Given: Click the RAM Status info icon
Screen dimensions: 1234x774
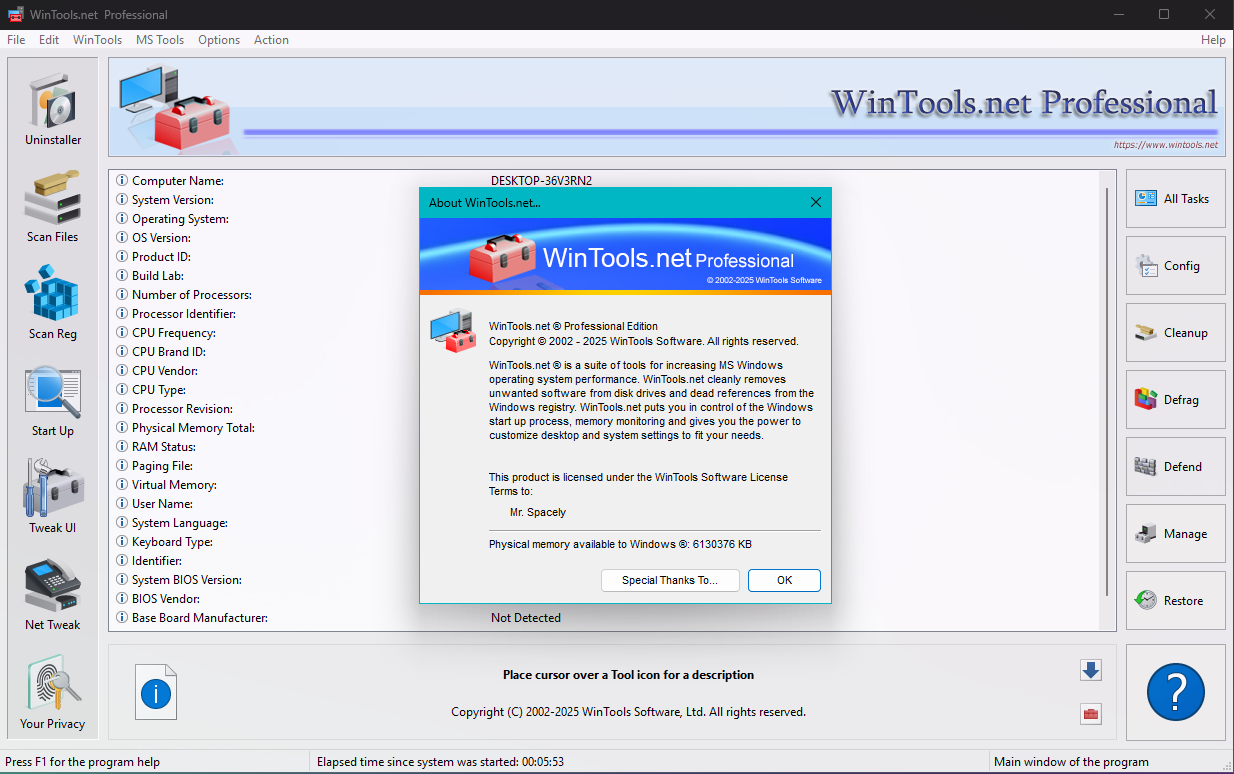Looking at the screenshot, I should coord(122,447).
